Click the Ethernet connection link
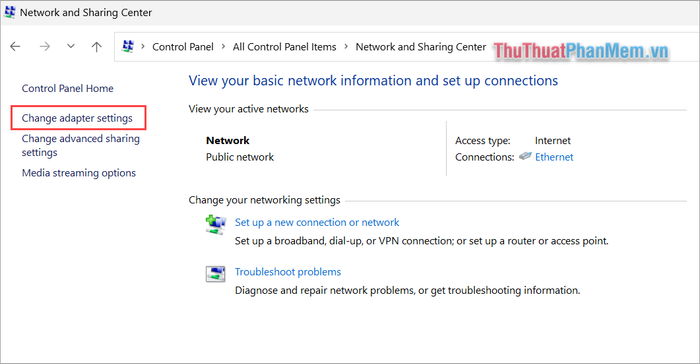The height and width of the screenshot is (364, 700). [554, 157]
